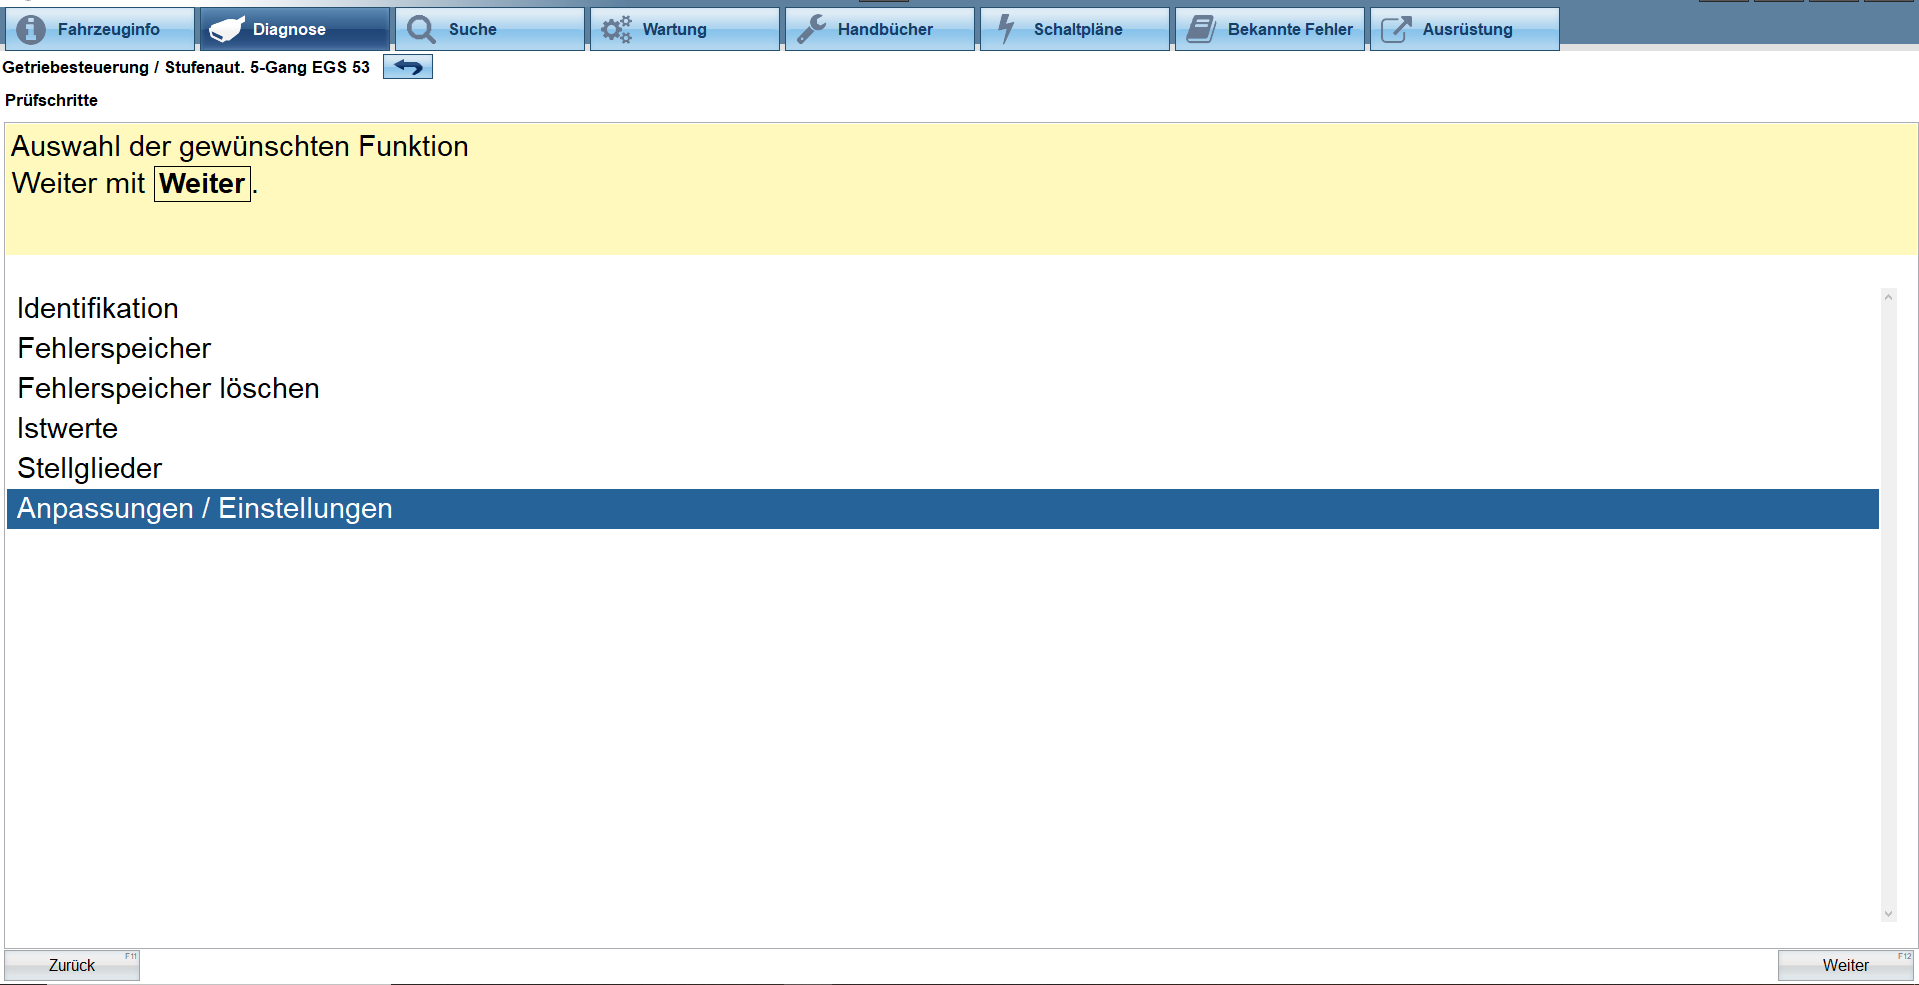Click the Handbücher wrench icon
The image size is (1919, 985).
tap(811, 29)
